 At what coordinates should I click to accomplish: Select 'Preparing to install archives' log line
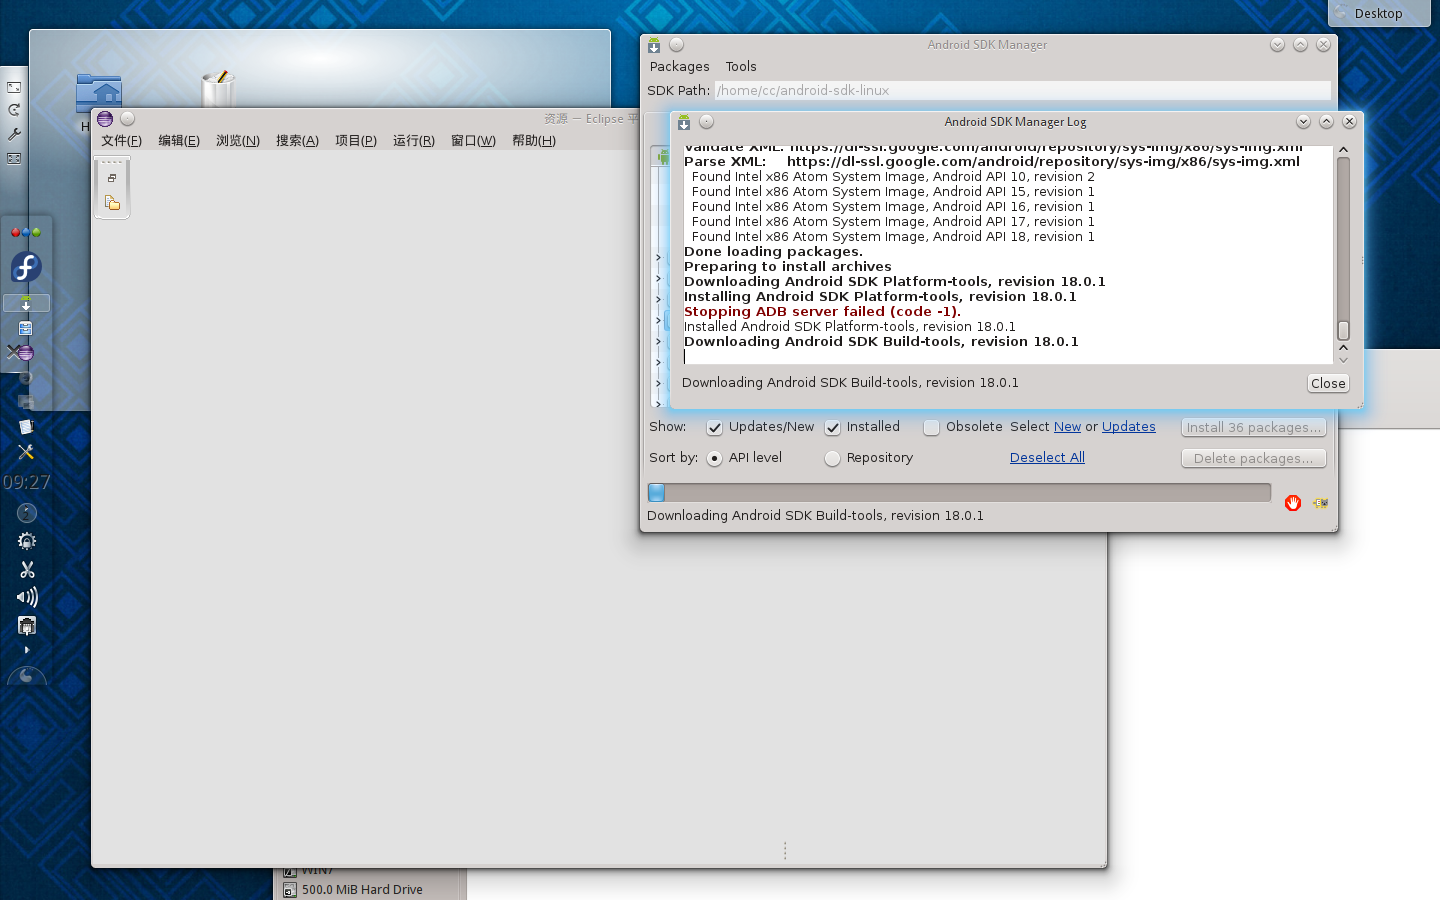787,267
